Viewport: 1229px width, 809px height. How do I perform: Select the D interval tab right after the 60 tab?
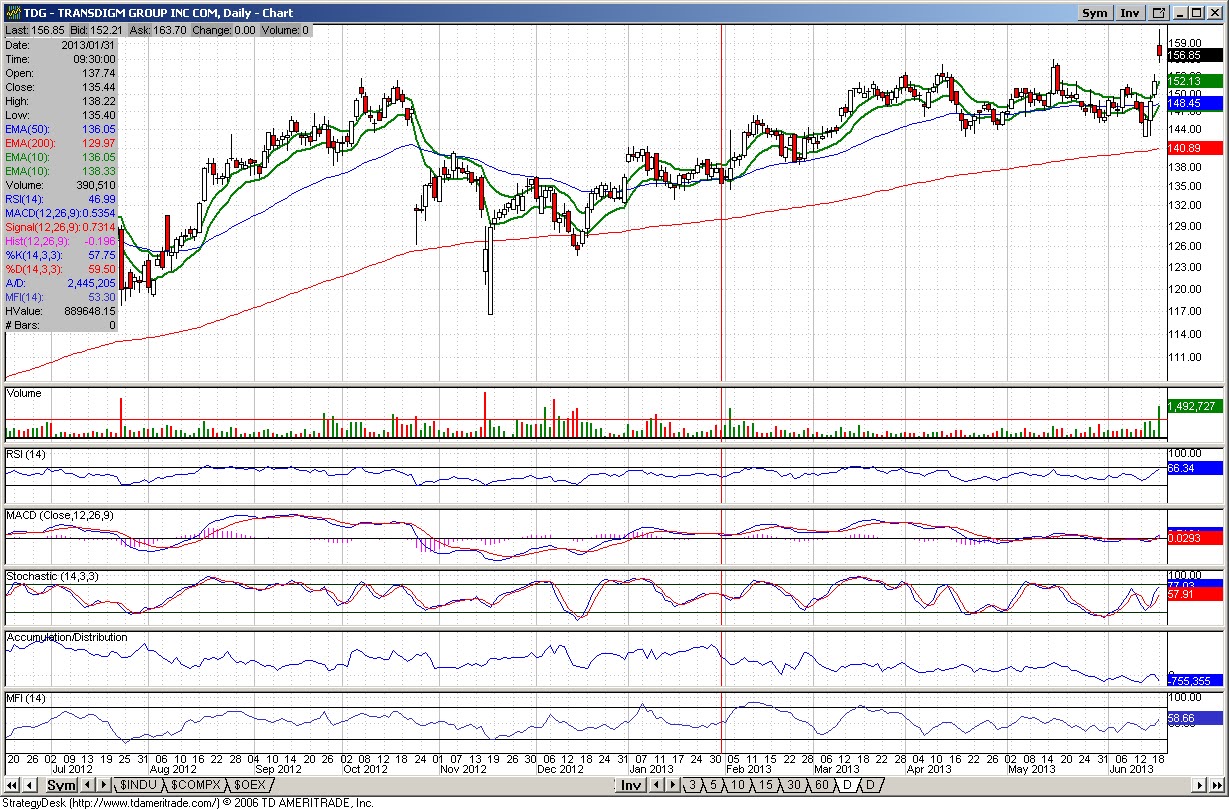click(x=846, y=786)
